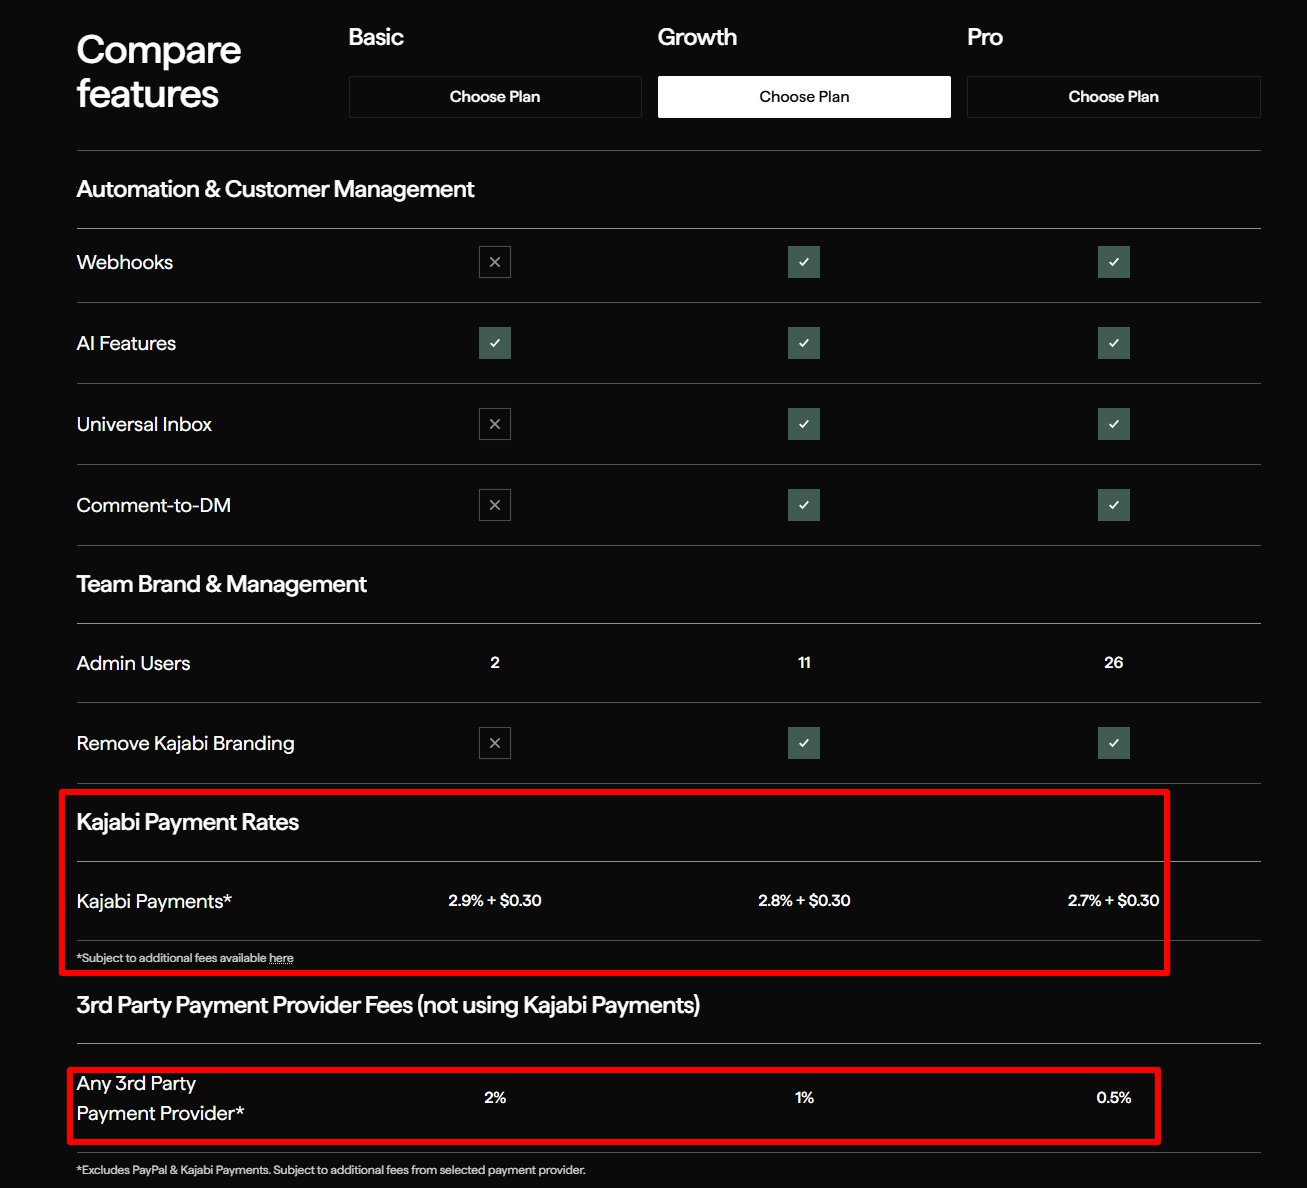Click the Webhooks X mark under Basic
This screenshot has height=1188, width=1307.
tap(495, 262)
